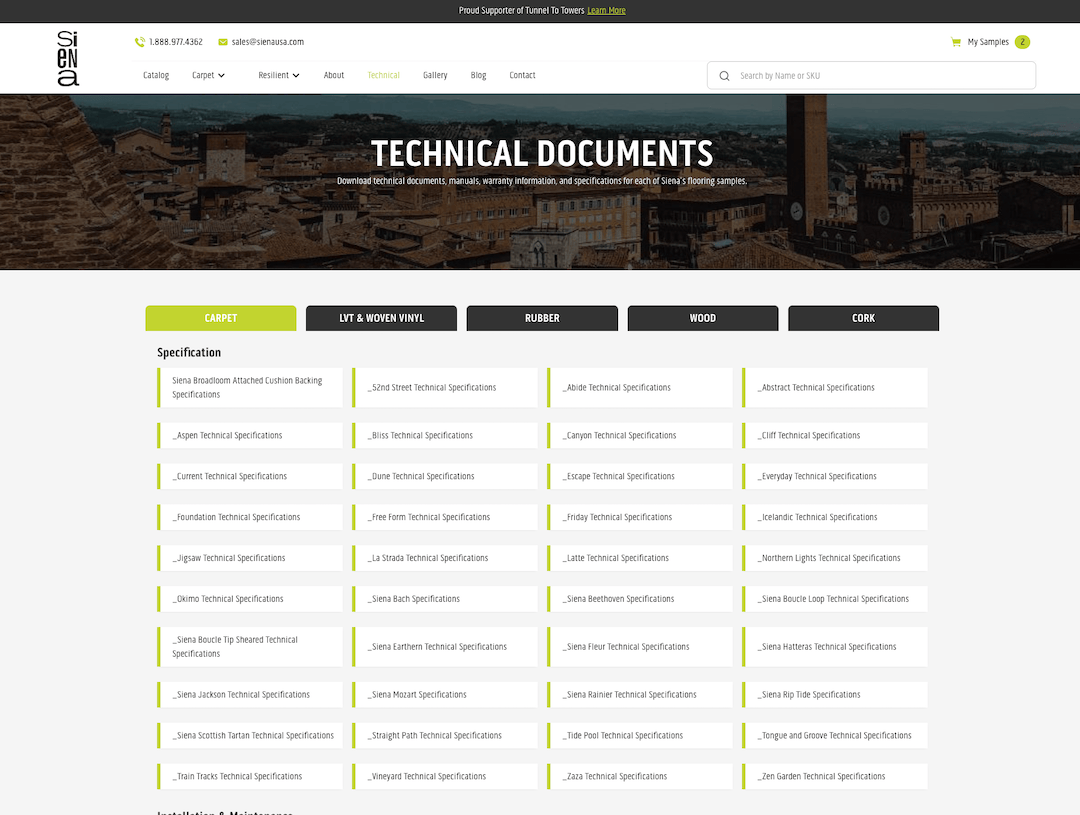The image size is (1080, 815).
Task: Open Free Form Technical Specifications
Action: [445, 517]
